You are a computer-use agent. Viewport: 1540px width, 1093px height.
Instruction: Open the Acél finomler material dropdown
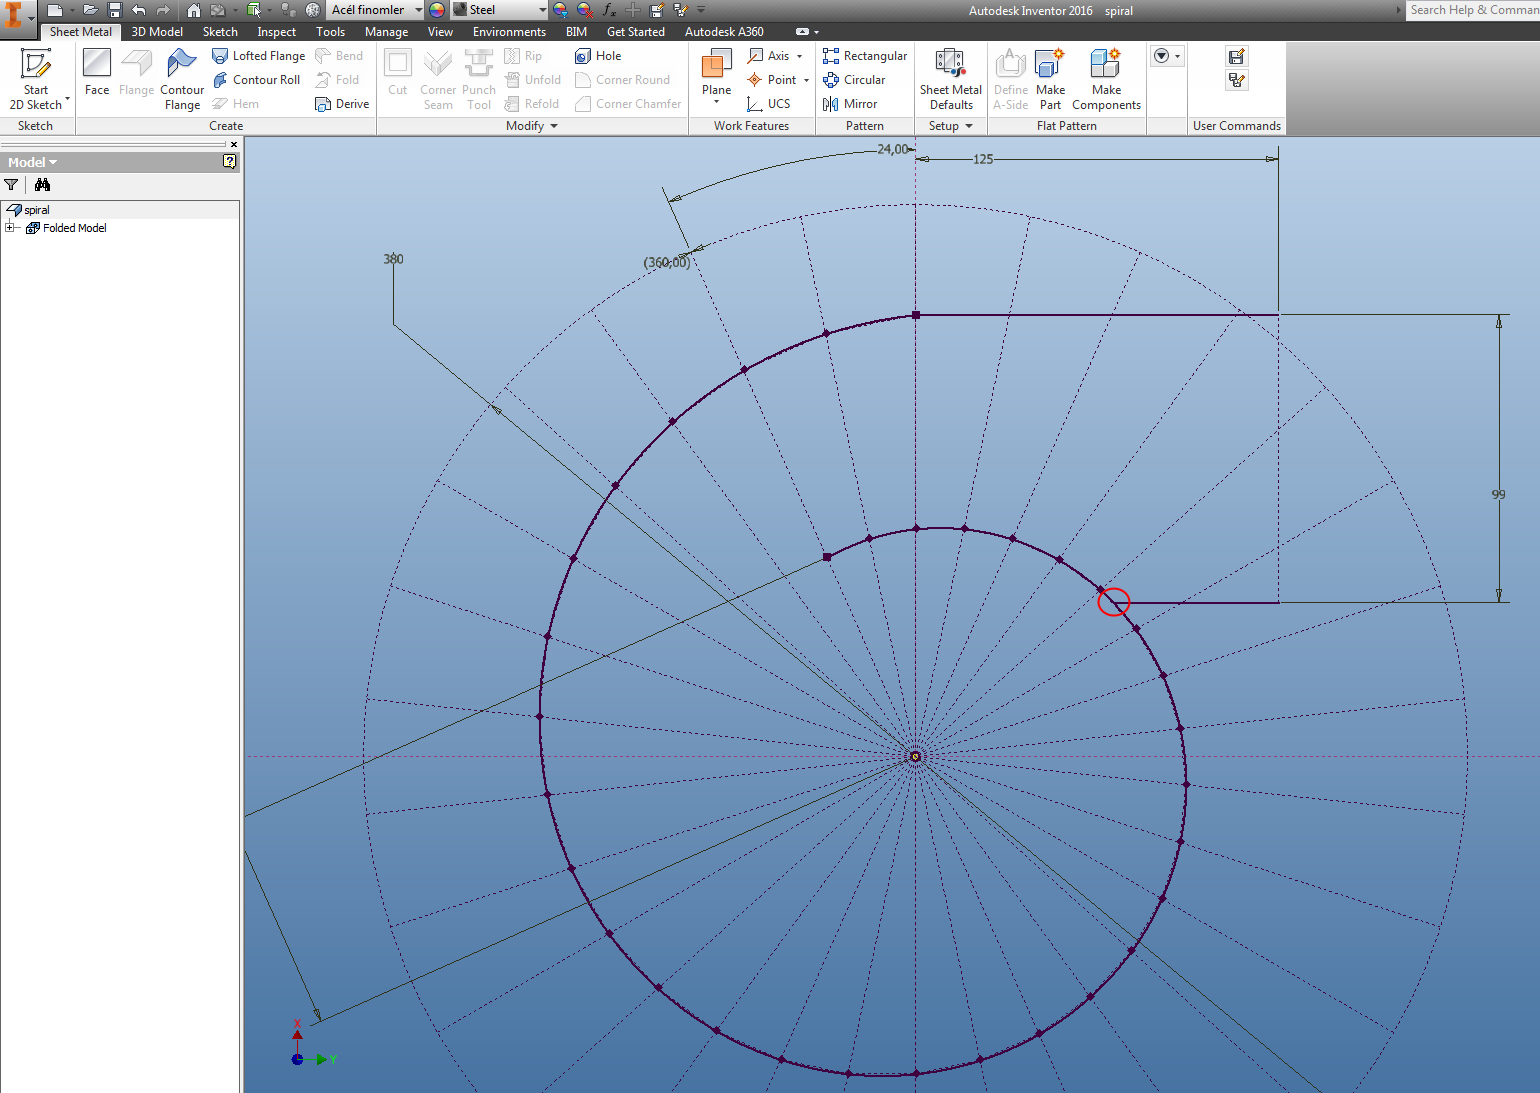376,10
